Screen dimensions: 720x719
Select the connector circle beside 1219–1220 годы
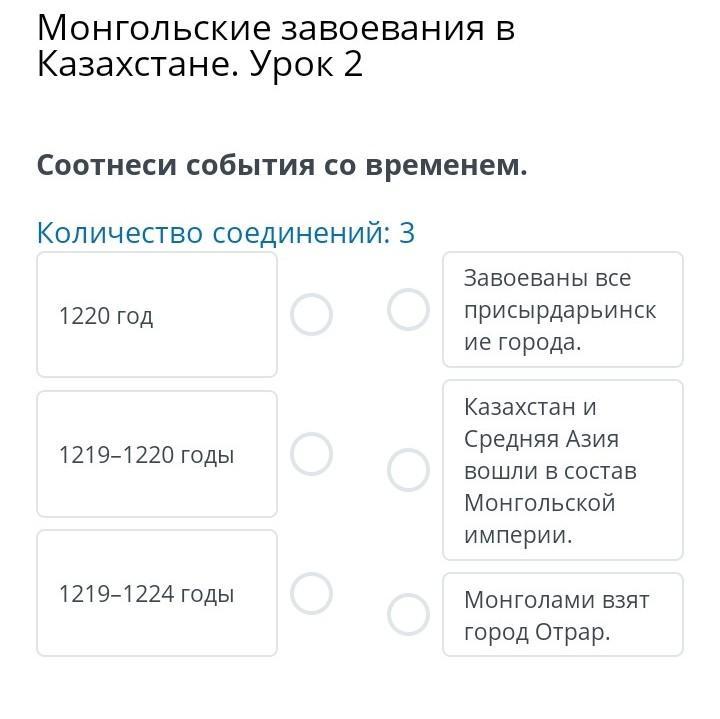311,453
